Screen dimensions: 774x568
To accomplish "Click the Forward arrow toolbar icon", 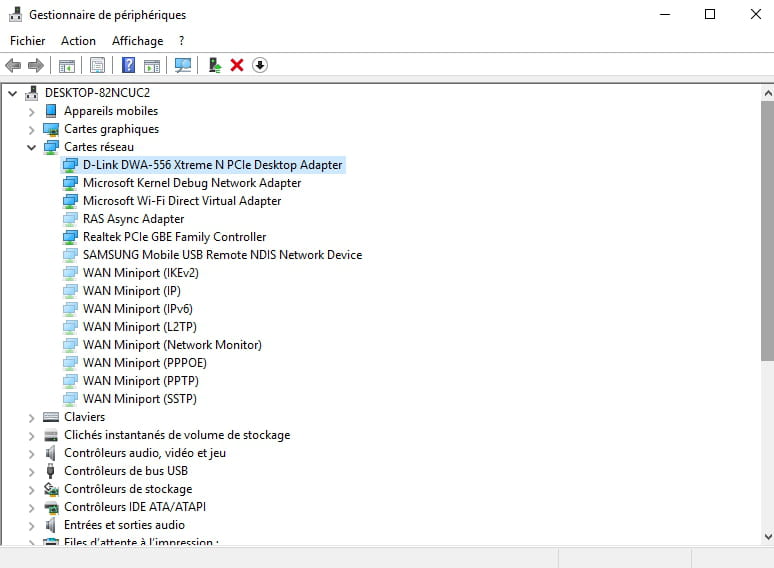I will [x=36, y=65].
